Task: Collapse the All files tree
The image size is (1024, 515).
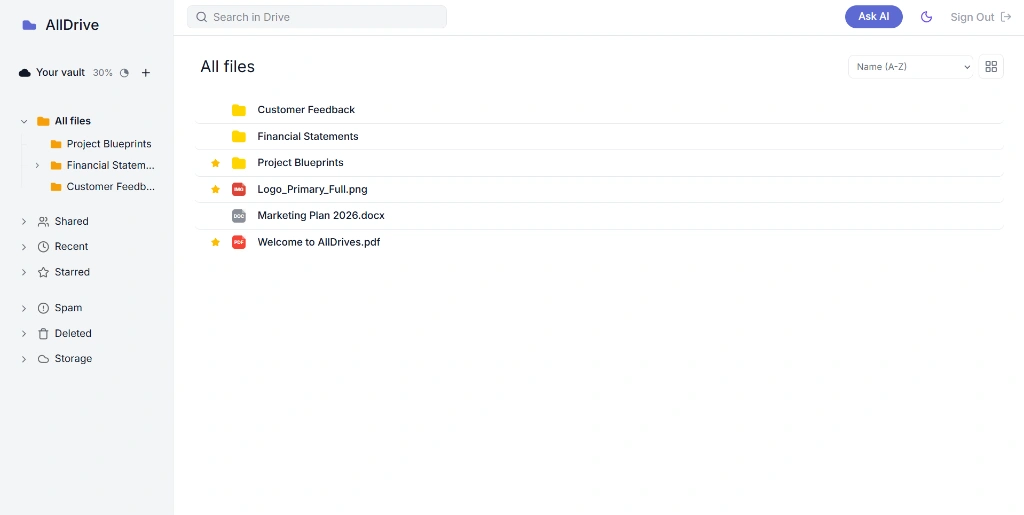Action: coord(24,121)
